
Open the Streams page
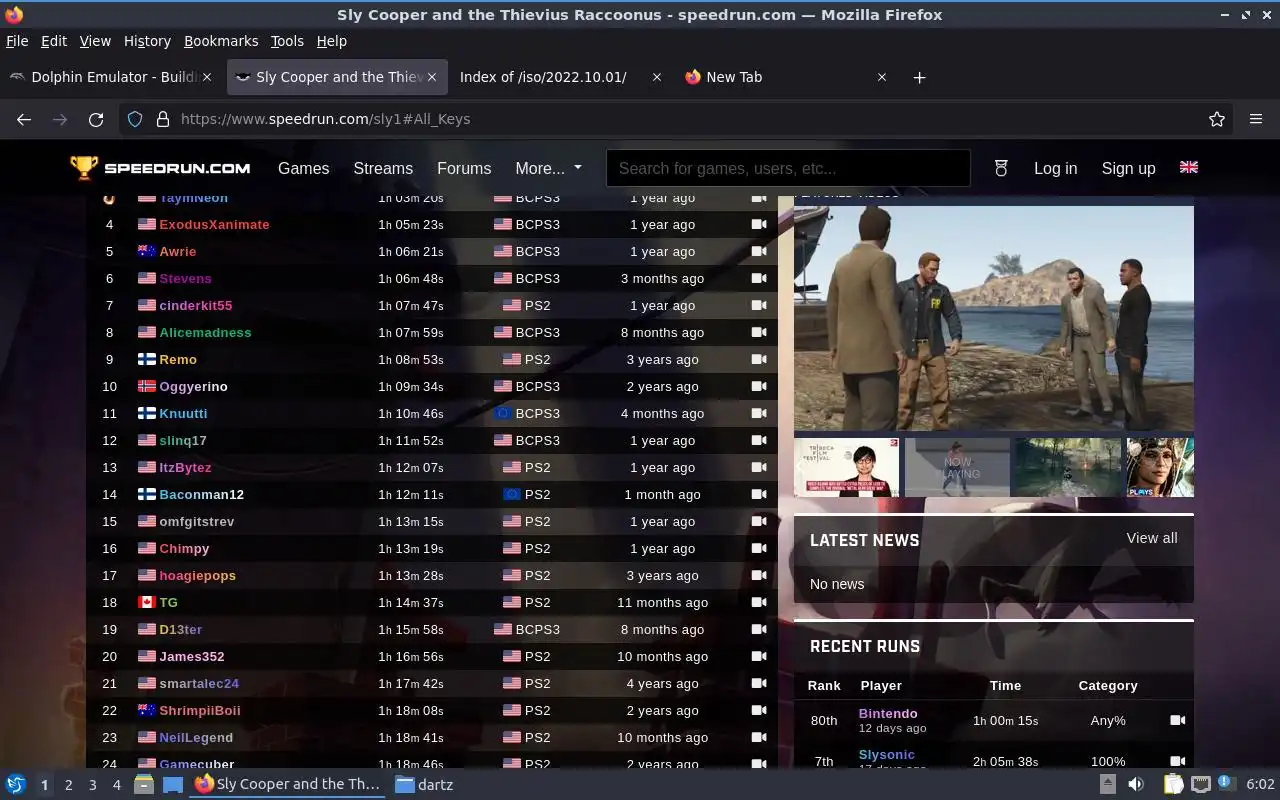point(383,168)
